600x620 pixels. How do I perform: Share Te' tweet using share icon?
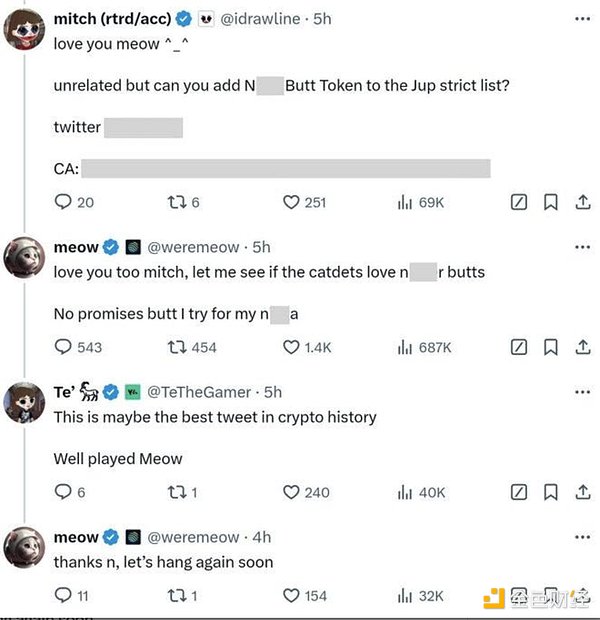(582, 492)
